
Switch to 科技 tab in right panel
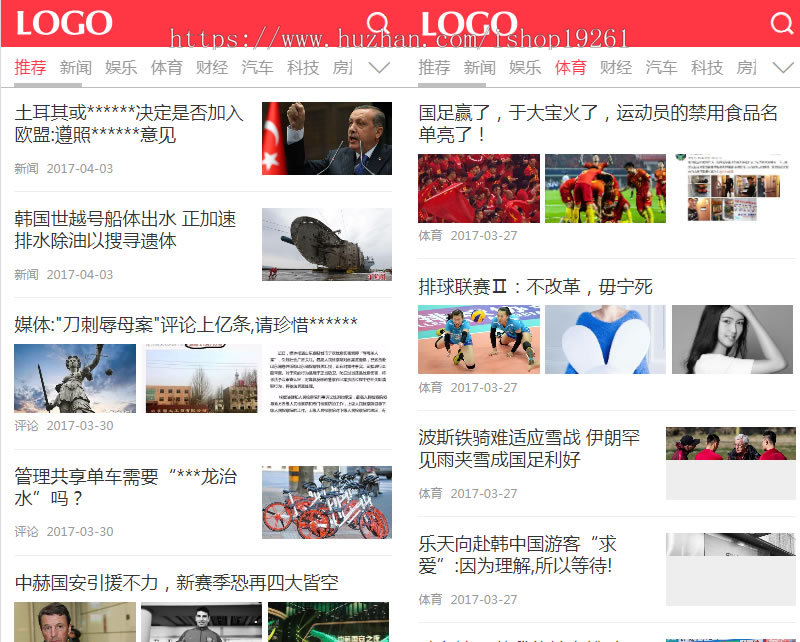tap(707, 67)
